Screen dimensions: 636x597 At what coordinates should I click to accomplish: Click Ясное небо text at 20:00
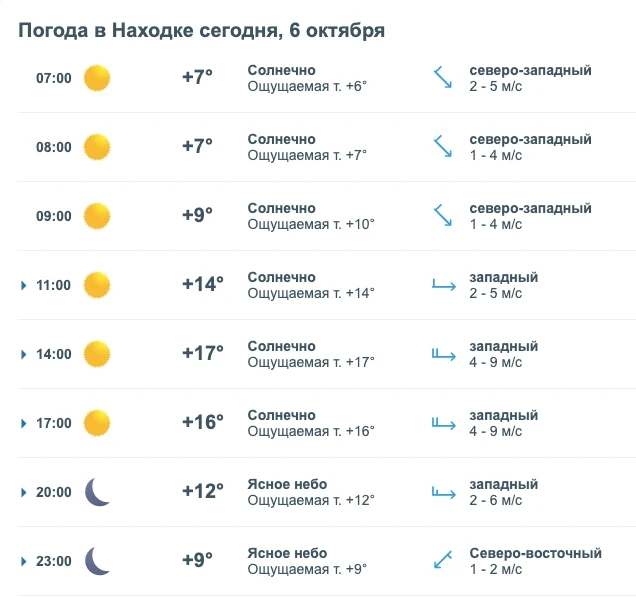tap(287, 484)
